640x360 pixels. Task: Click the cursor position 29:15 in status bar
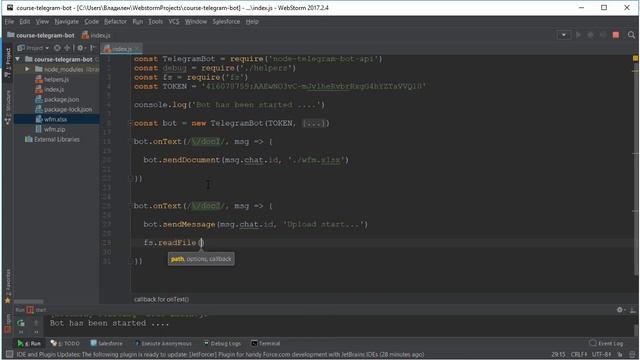(x=558, y=355)
